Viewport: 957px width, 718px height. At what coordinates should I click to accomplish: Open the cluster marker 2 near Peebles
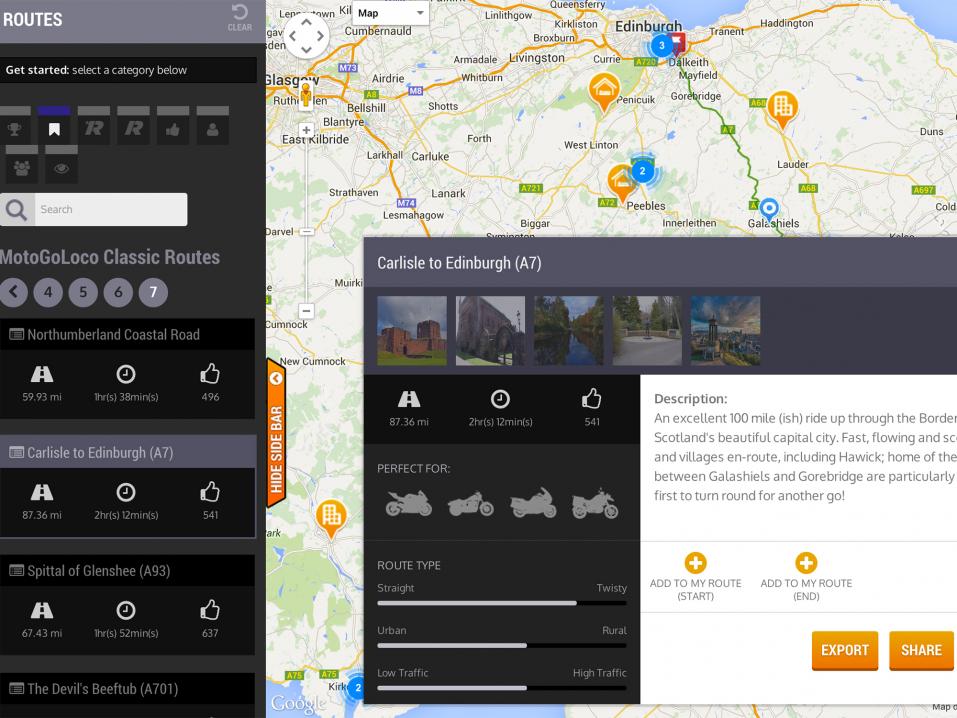tap(642, 171)
